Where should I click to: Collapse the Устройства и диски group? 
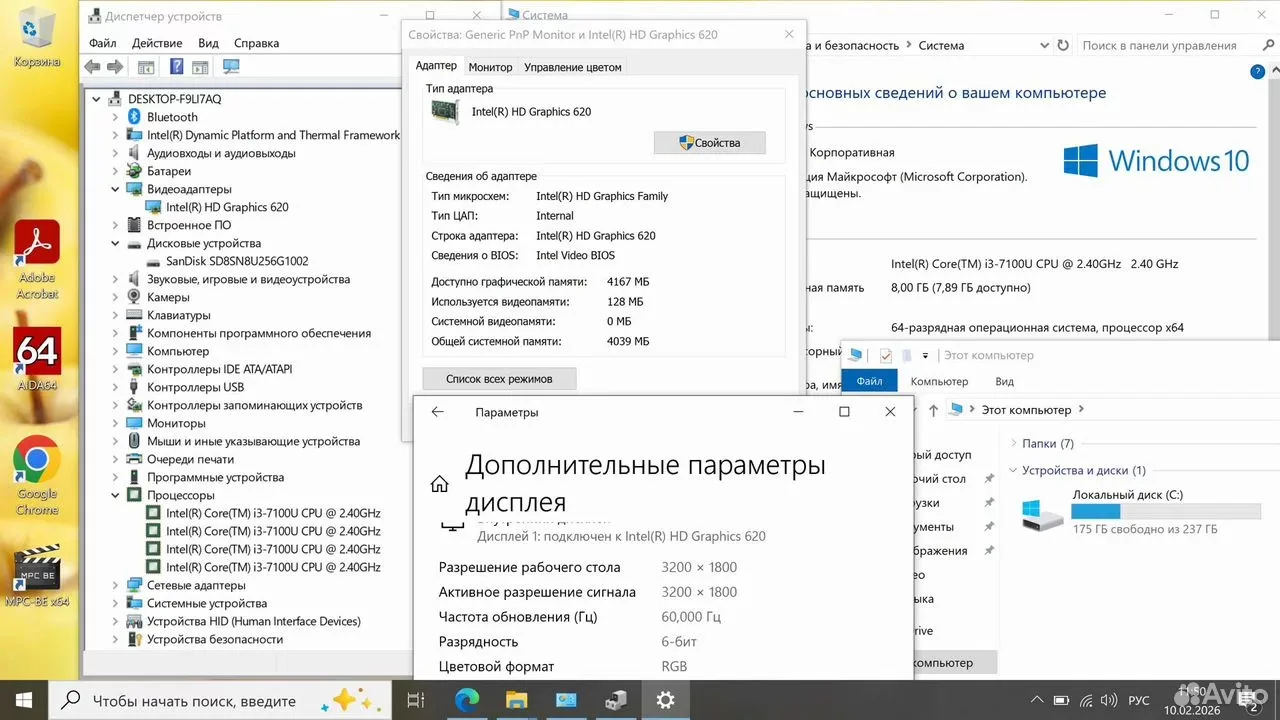click(1014, 470)
